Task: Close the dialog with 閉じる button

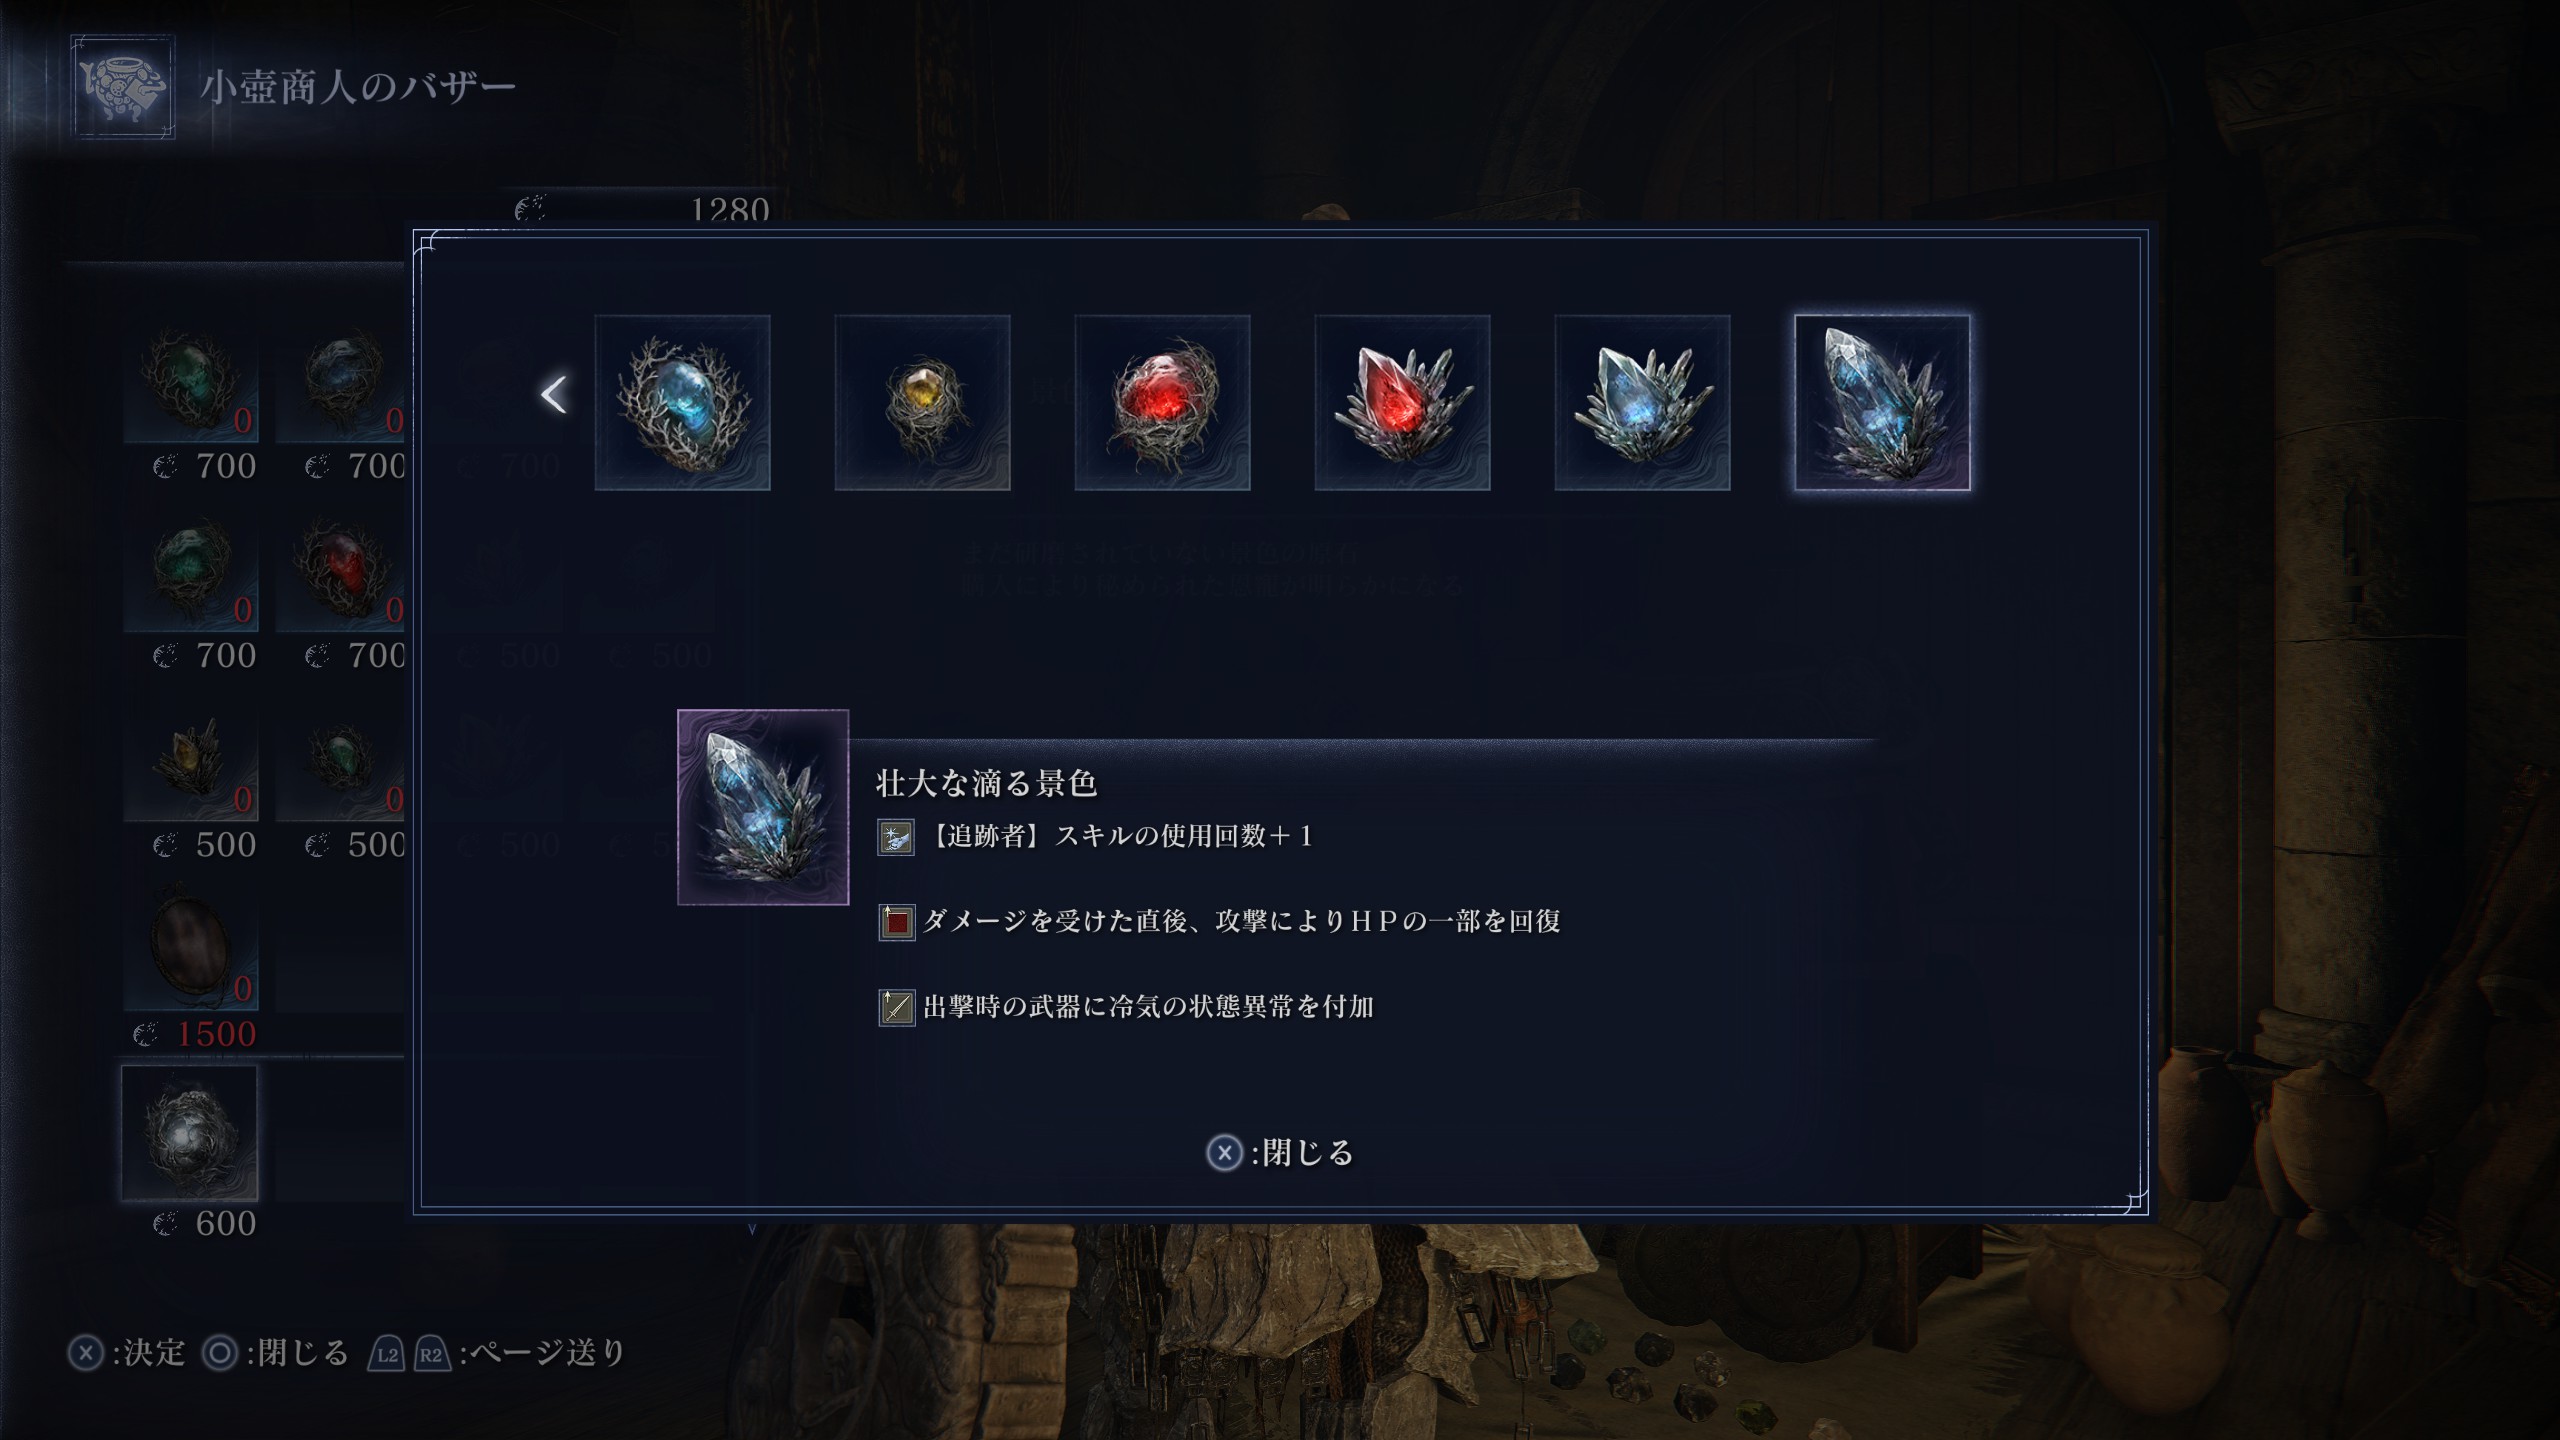Action: point(1280,1153)
